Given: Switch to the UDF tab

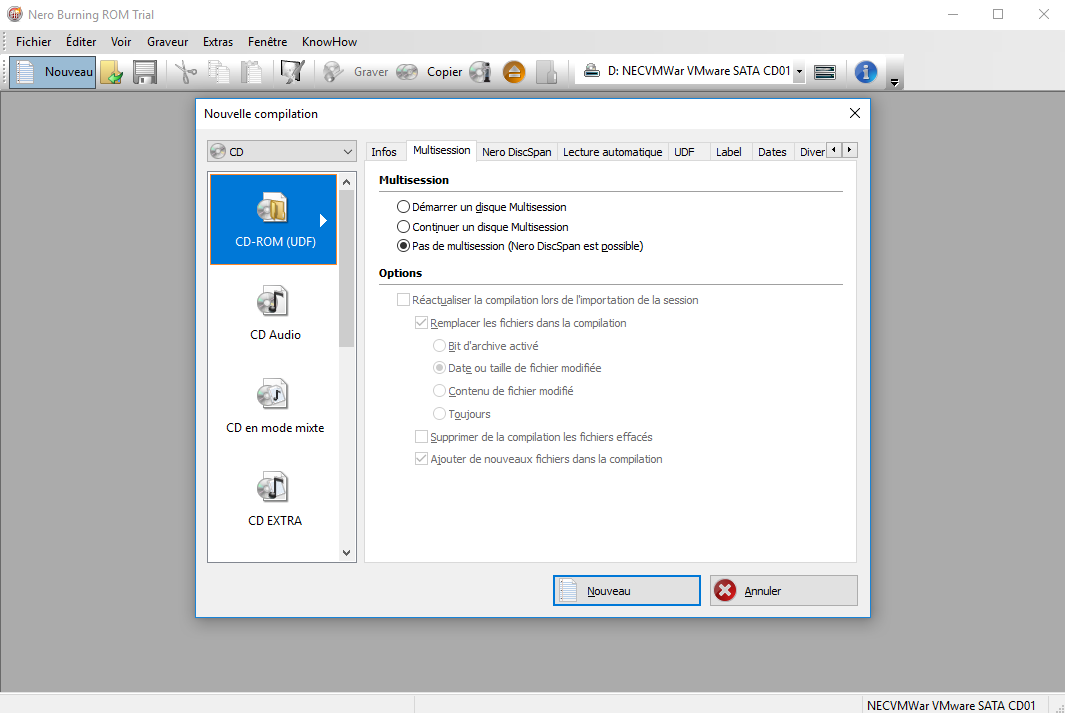Looking at the screenshot, I should coord(684,152).
